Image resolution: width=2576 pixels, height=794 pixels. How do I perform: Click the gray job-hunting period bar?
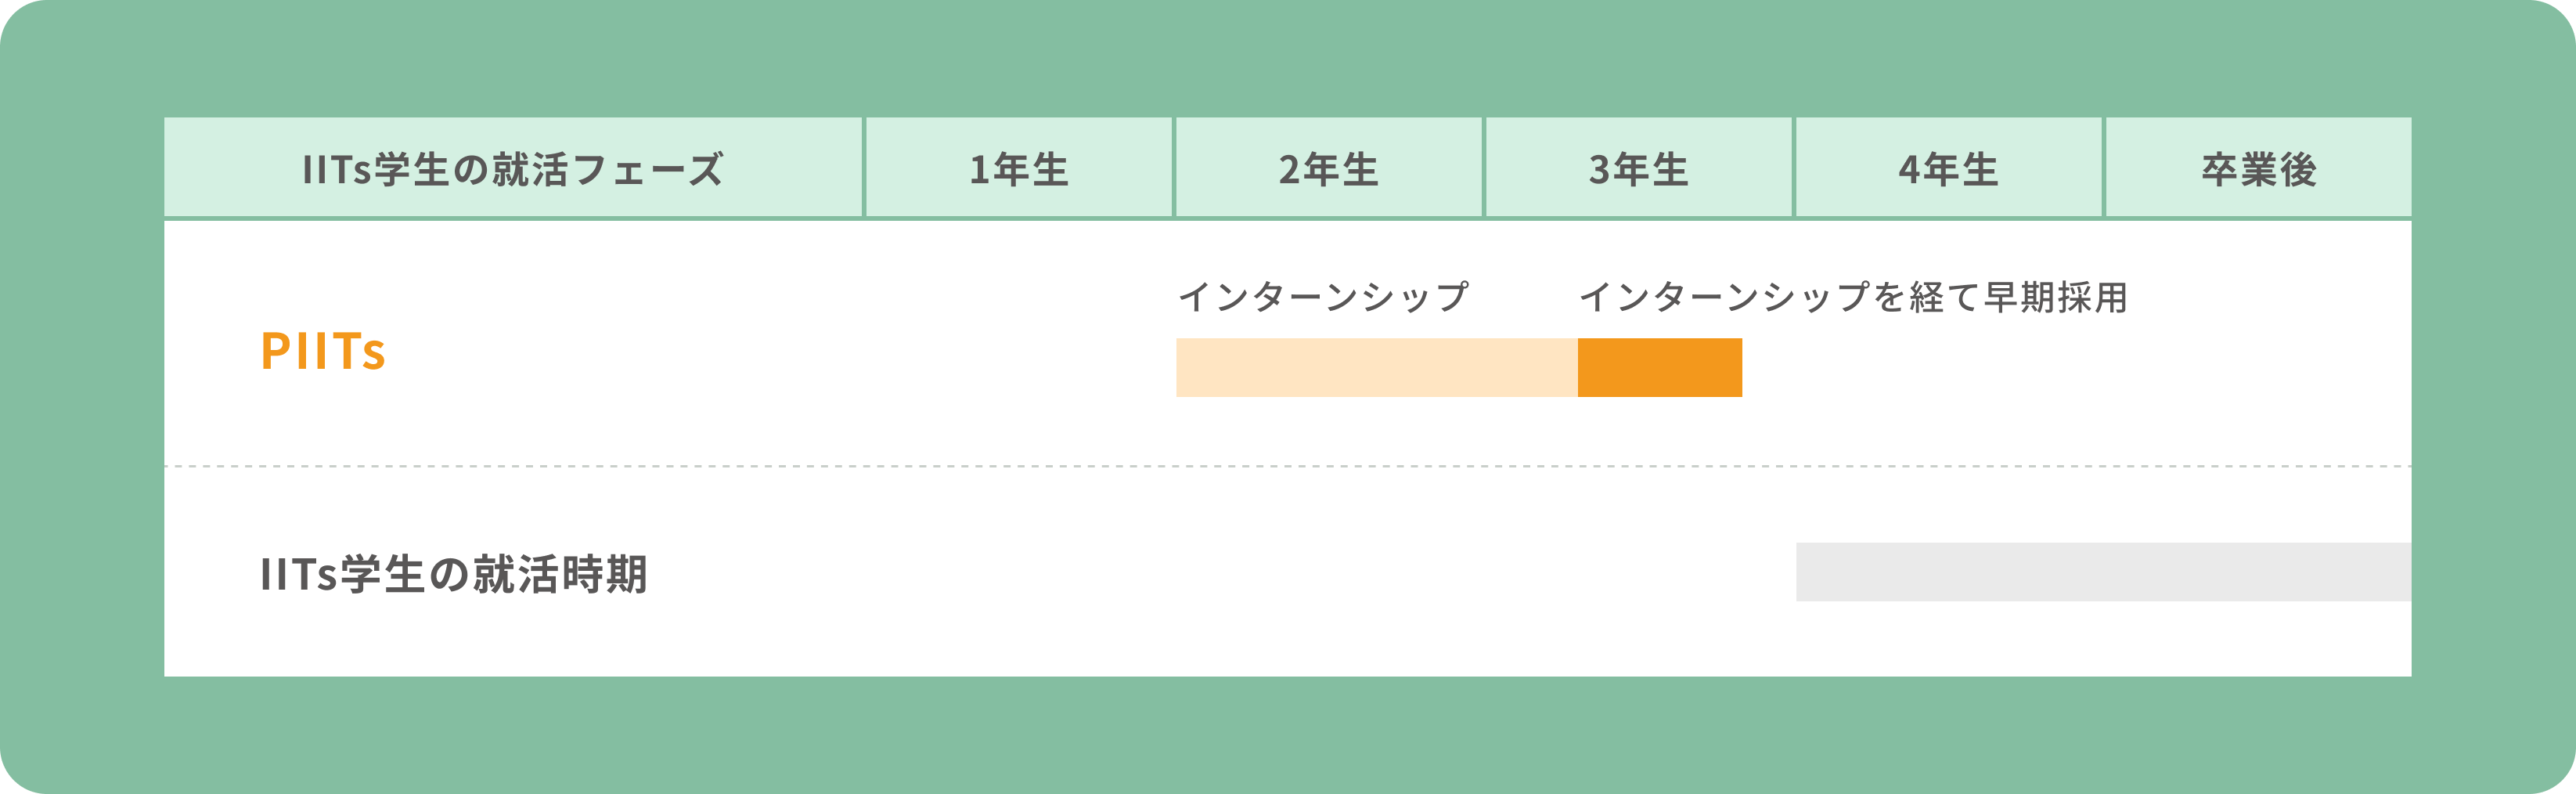pos(2104,572)
